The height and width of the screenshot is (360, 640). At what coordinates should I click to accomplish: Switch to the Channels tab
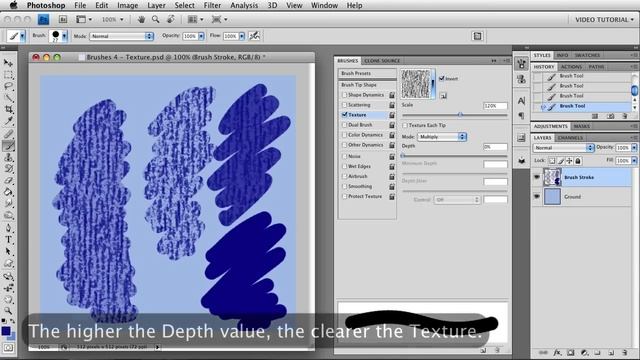[x=570, y=138]
